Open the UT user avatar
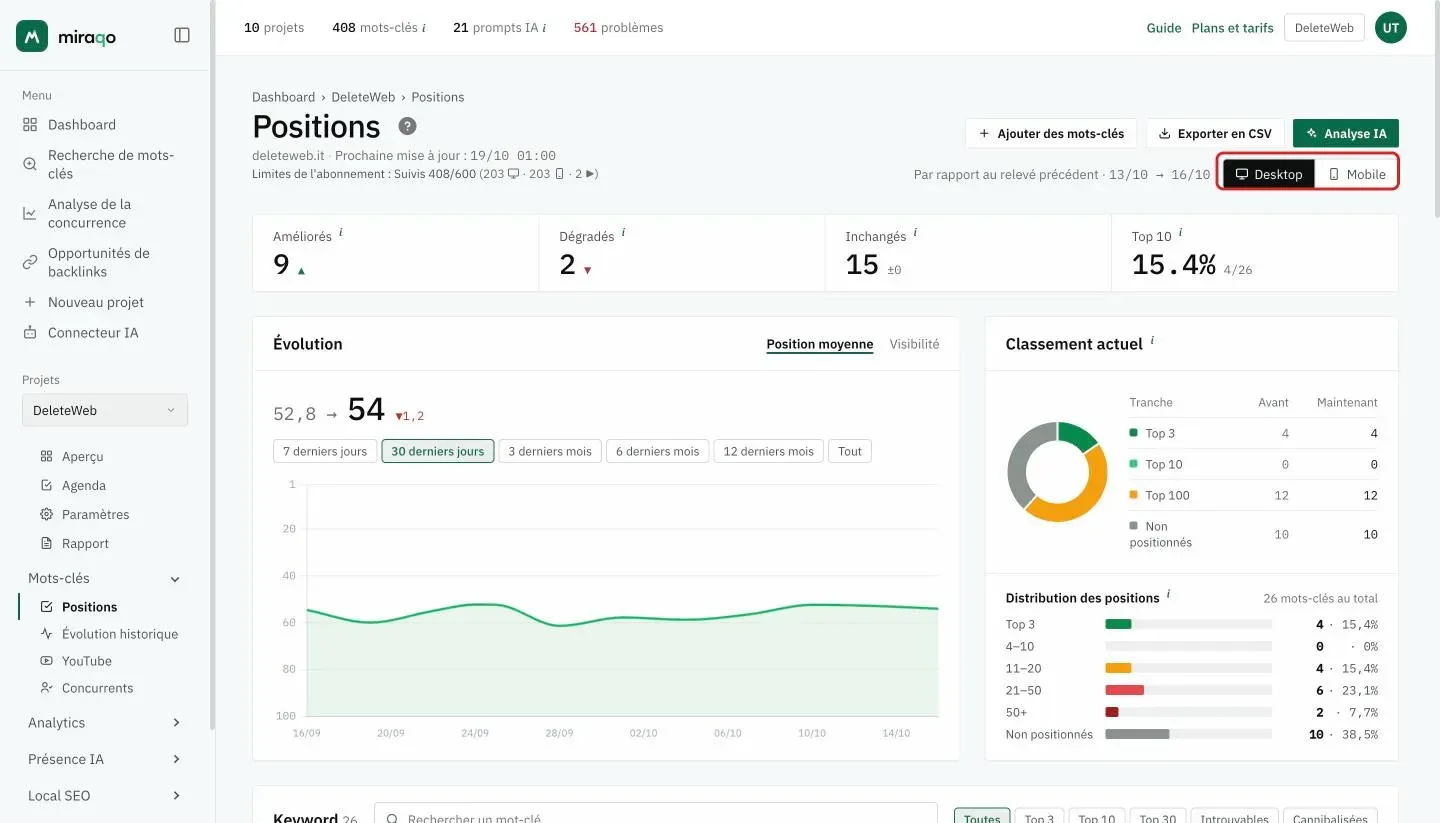The image size is (1440, 823). pyautogui.click(x=1391, y=28)
